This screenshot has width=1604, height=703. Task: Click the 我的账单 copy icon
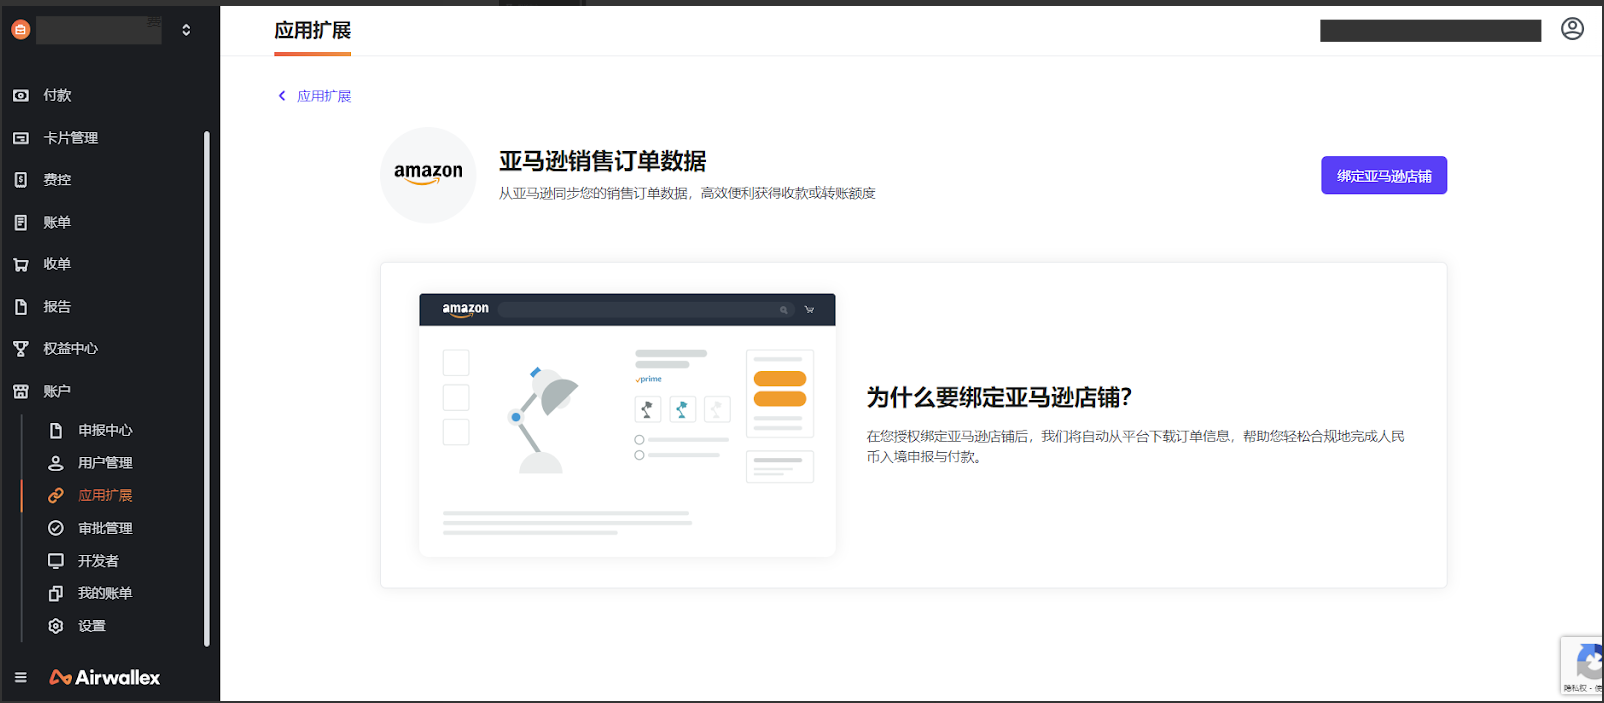tap(56, 593)
